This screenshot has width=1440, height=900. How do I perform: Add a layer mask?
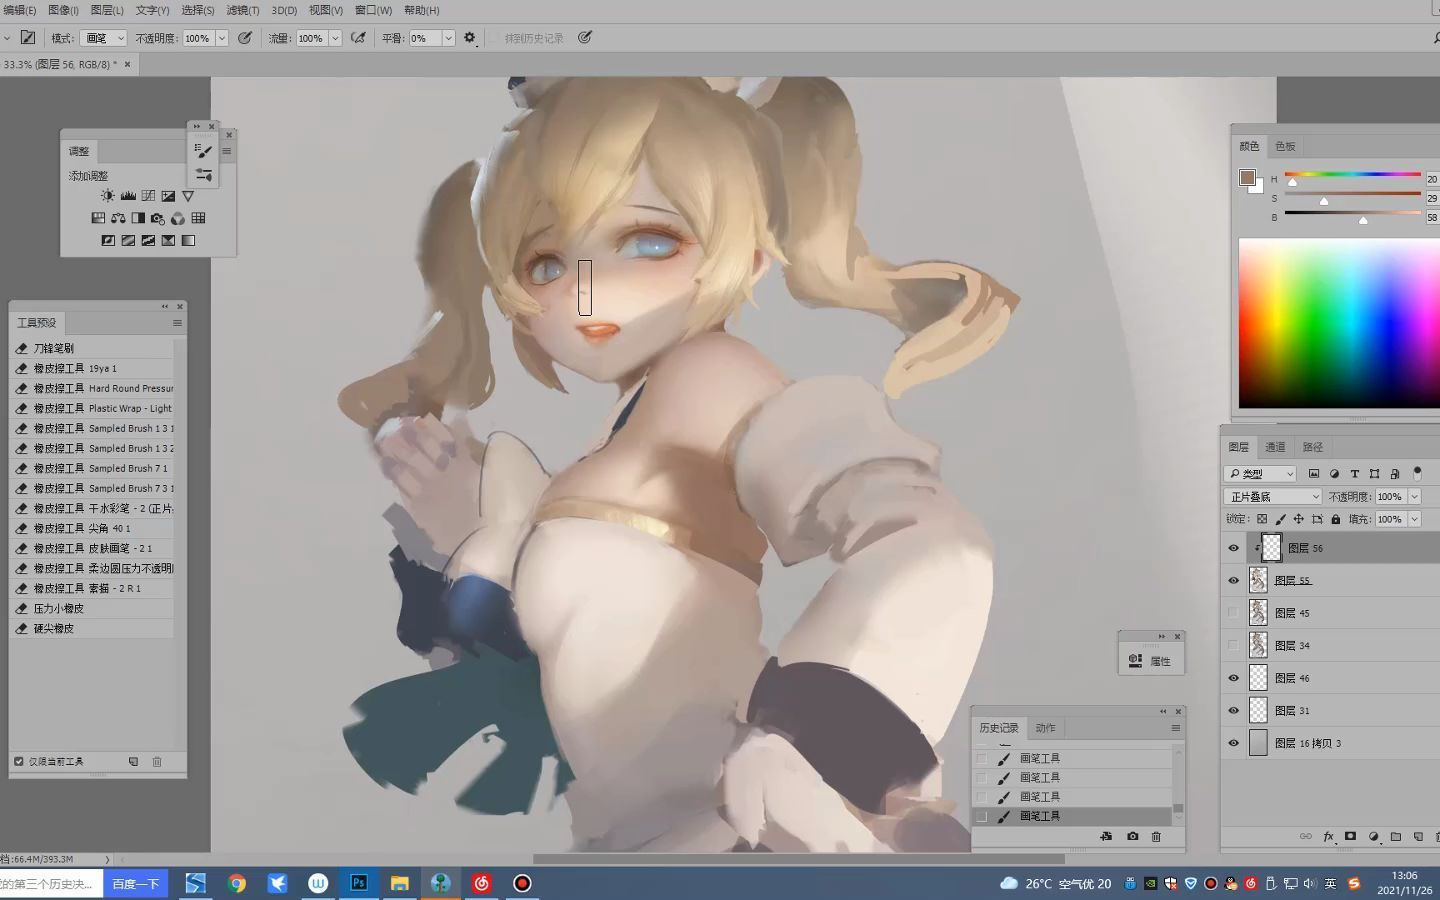coord(1350,836)
